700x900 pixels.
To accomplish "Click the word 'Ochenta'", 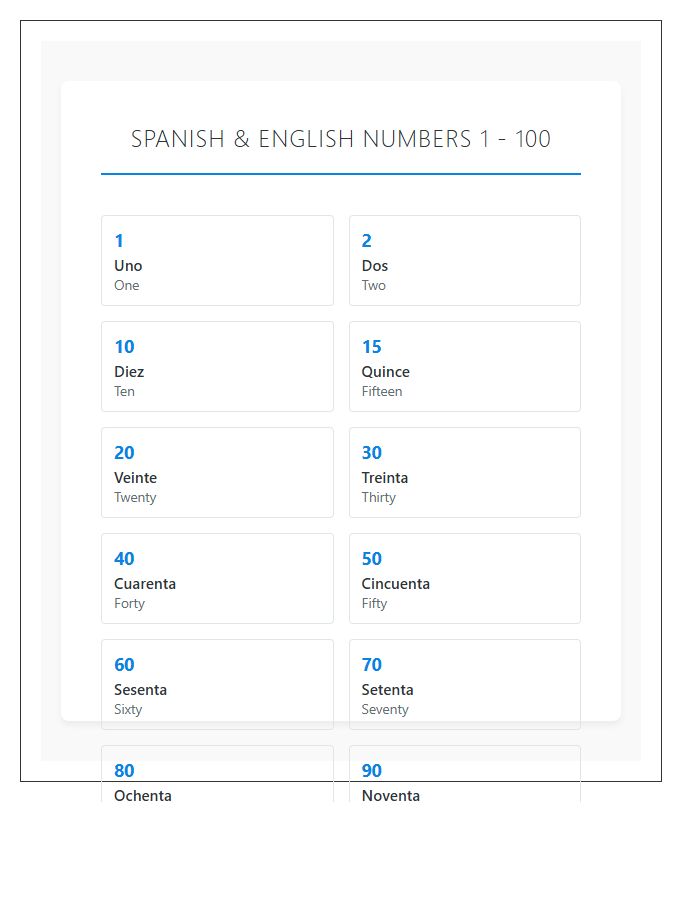I will (x=143, y=796).
